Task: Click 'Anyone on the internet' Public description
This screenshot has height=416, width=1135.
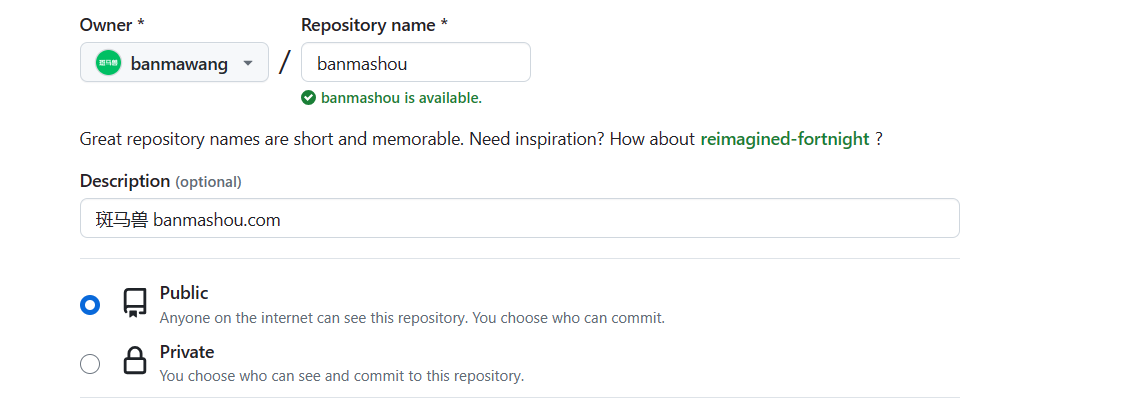Action: (412, 318)
